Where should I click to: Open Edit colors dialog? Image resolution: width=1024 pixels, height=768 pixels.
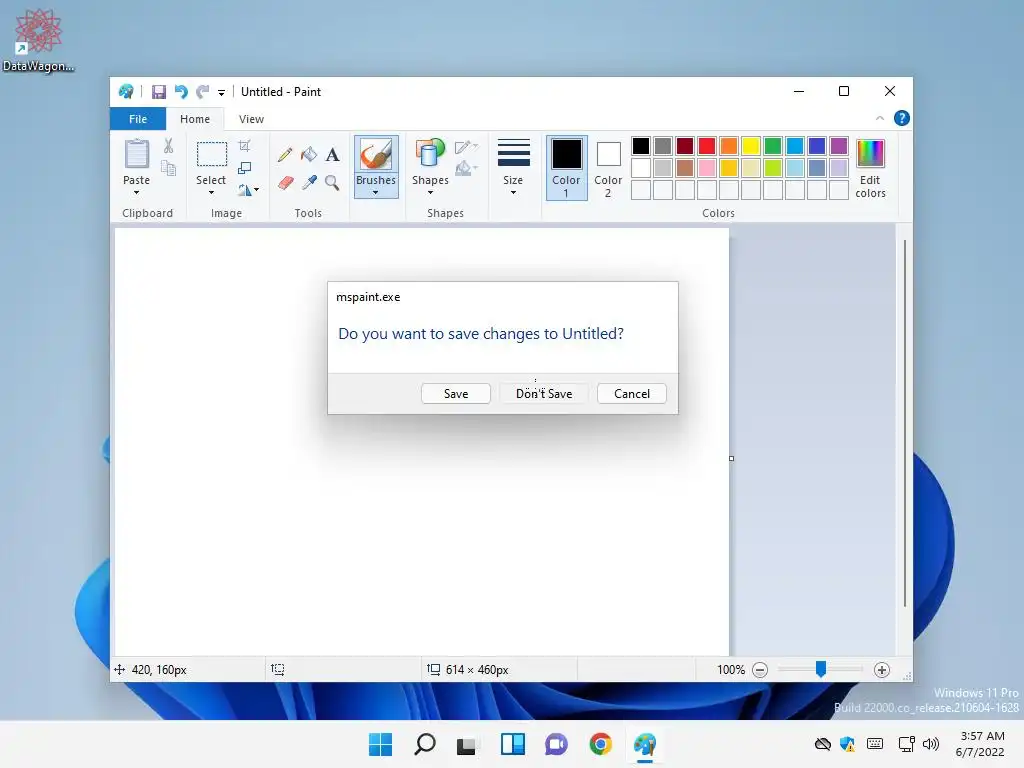pos(871,168)
